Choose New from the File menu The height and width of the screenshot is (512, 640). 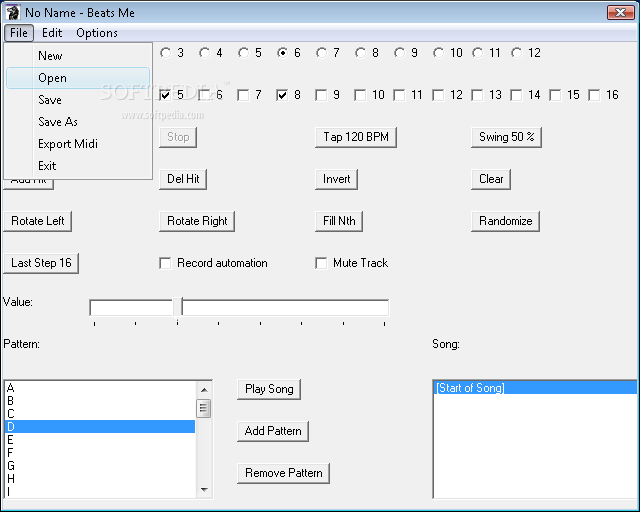tap(78, 56)
